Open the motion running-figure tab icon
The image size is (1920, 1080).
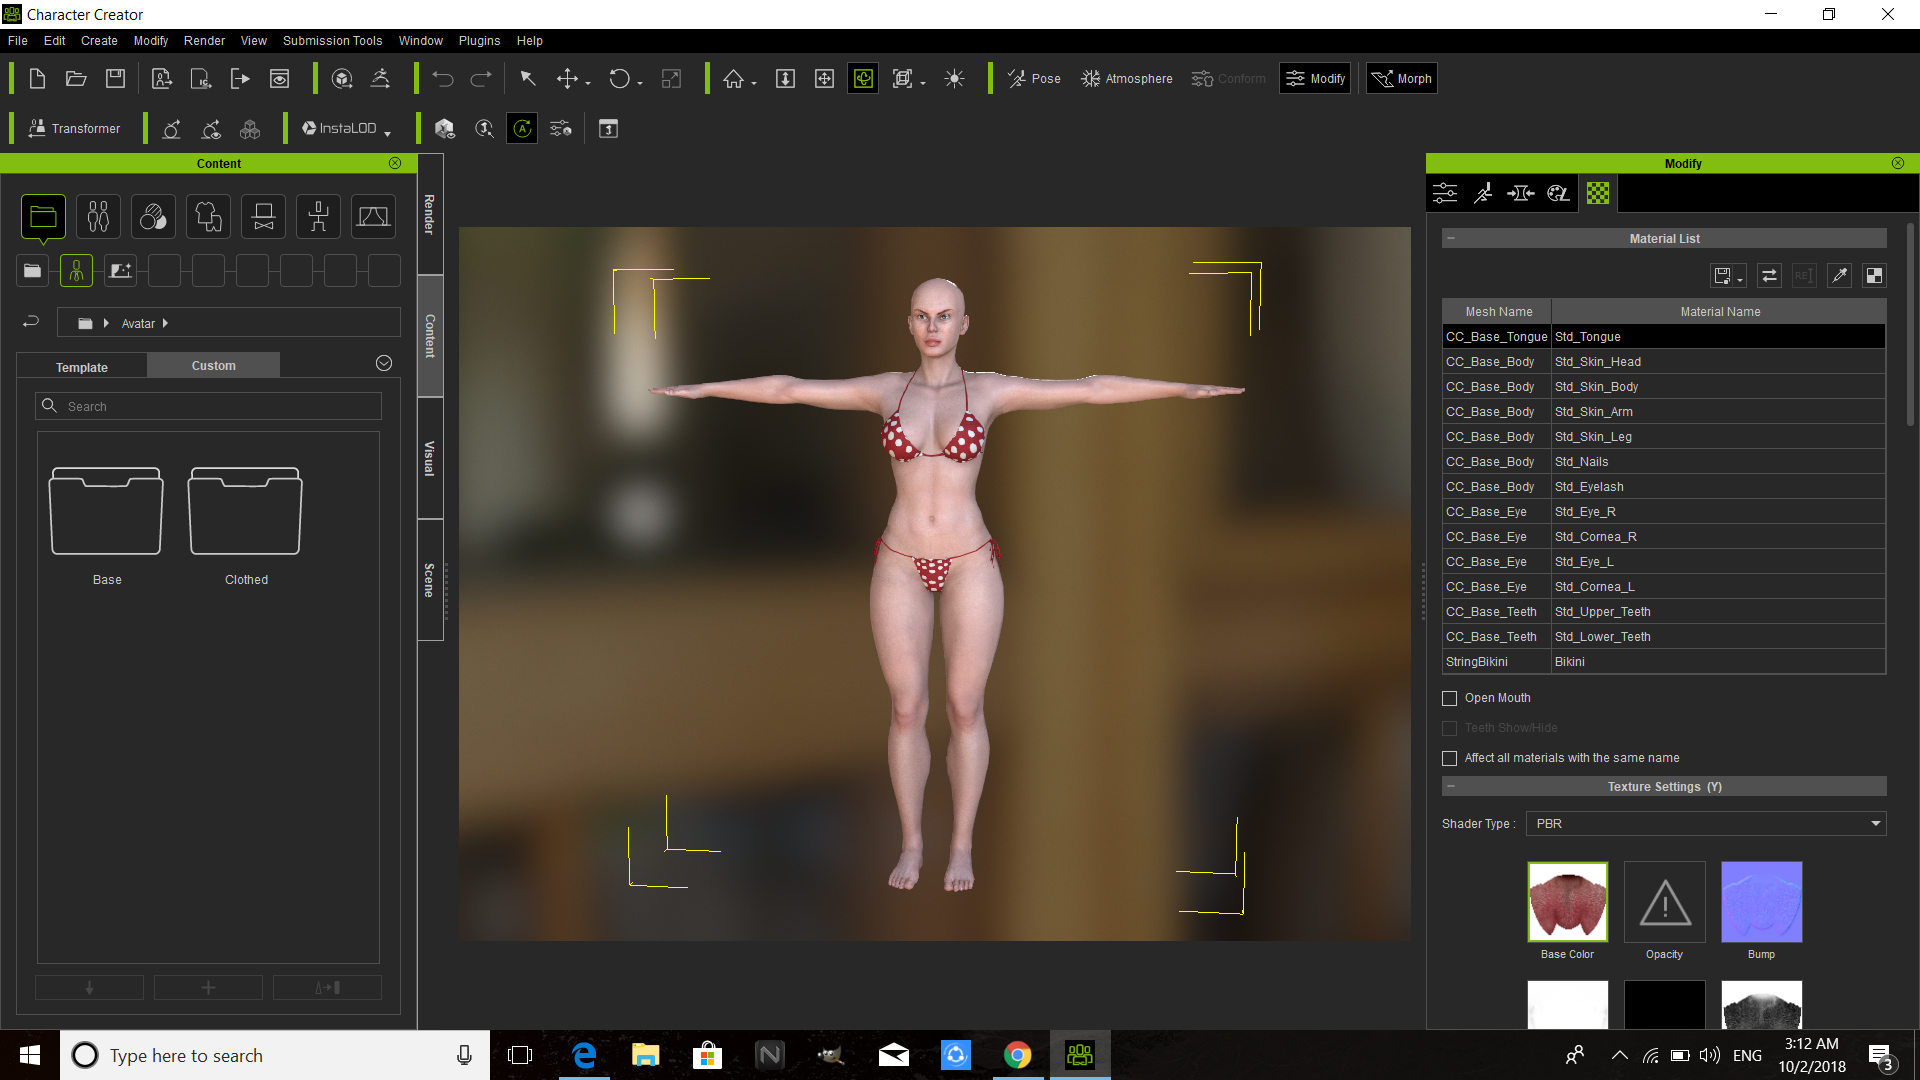pyautogui.click(x=1483, y=193)
